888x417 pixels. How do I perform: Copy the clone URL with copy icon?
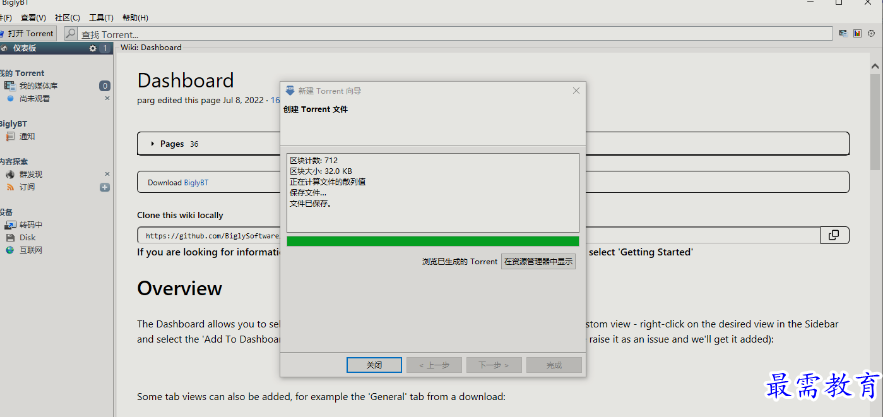coord(834,235)
